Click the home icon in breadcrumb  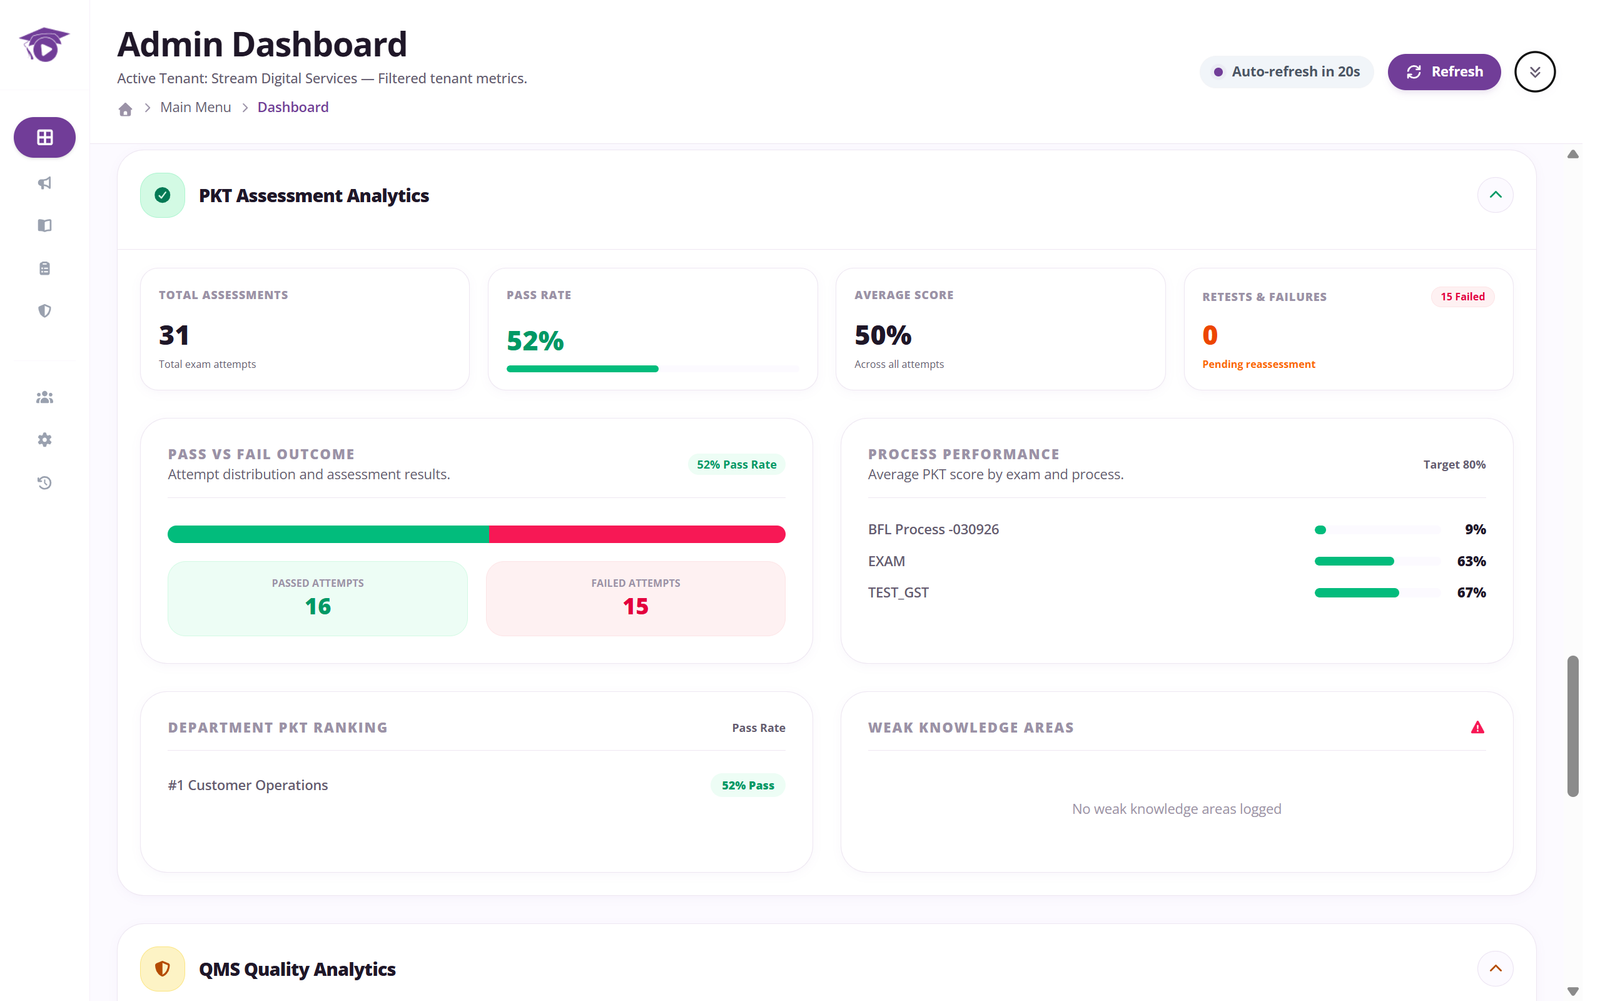125,109
